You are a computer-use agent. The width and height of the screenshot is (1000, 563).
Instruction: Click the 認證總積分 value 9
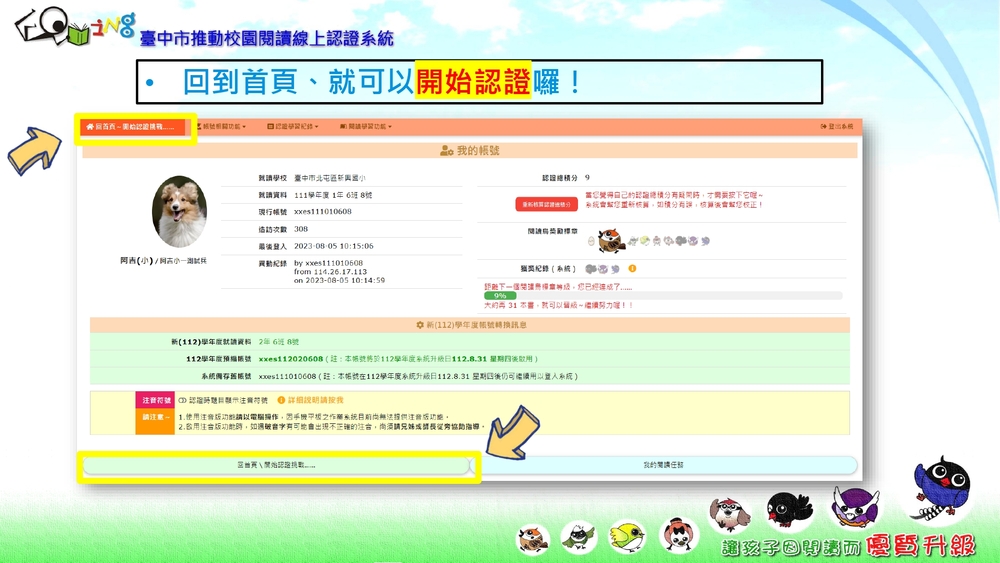click(587, 178)
